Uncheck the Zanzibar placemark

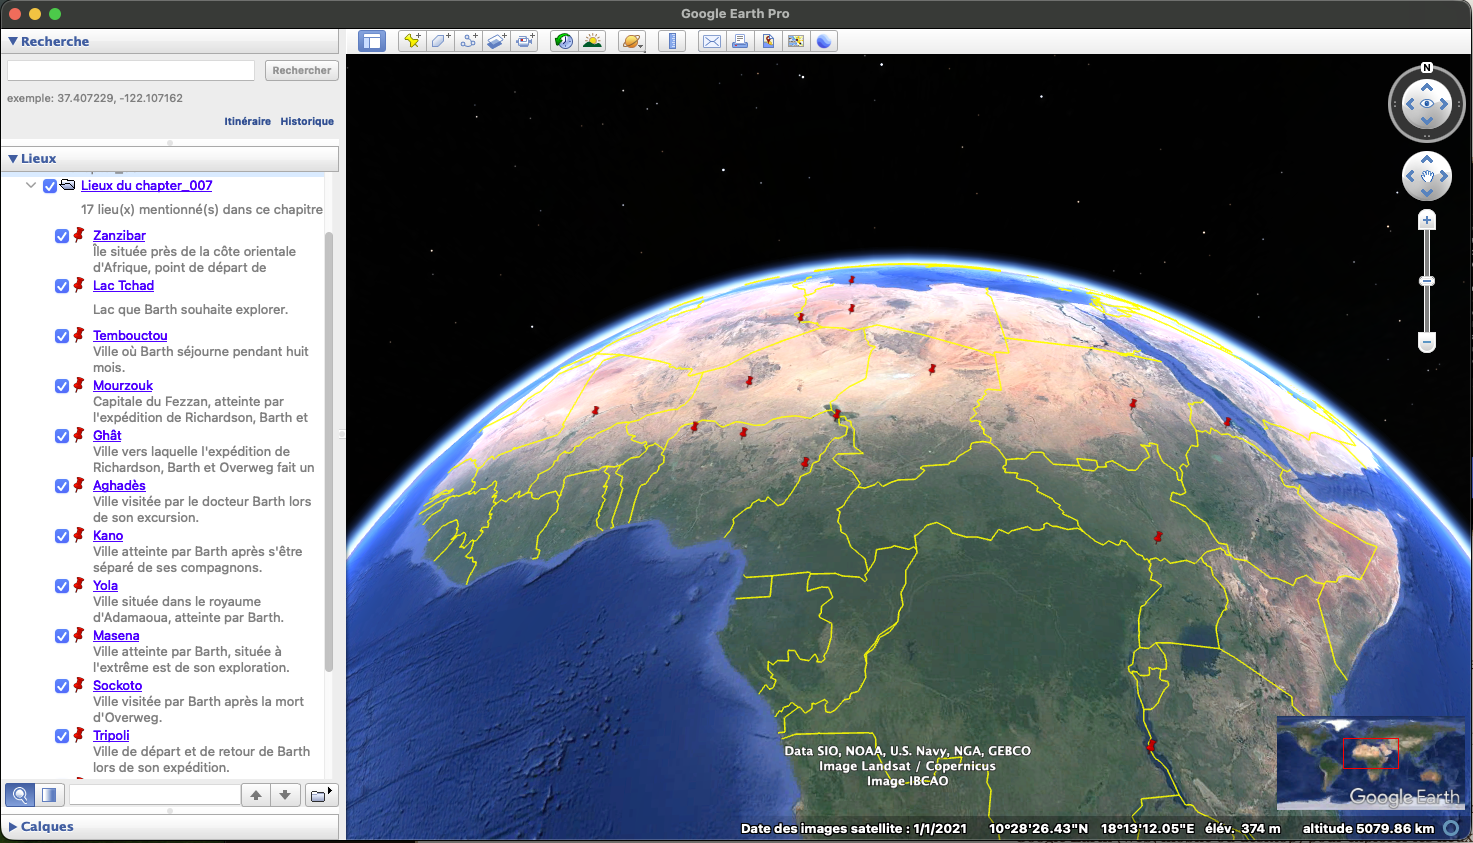pos(62,235)
